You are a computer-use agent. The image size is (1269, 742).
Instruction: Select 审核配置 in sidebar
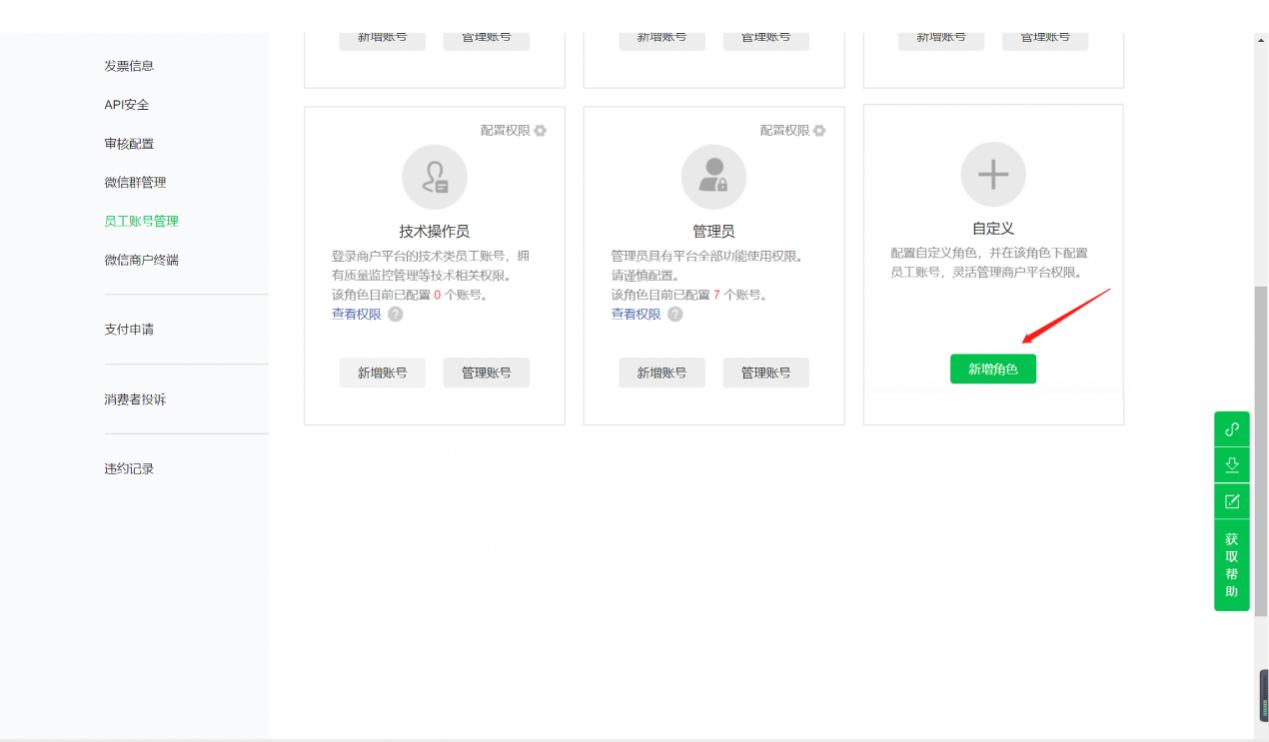(x=129, y=144)
